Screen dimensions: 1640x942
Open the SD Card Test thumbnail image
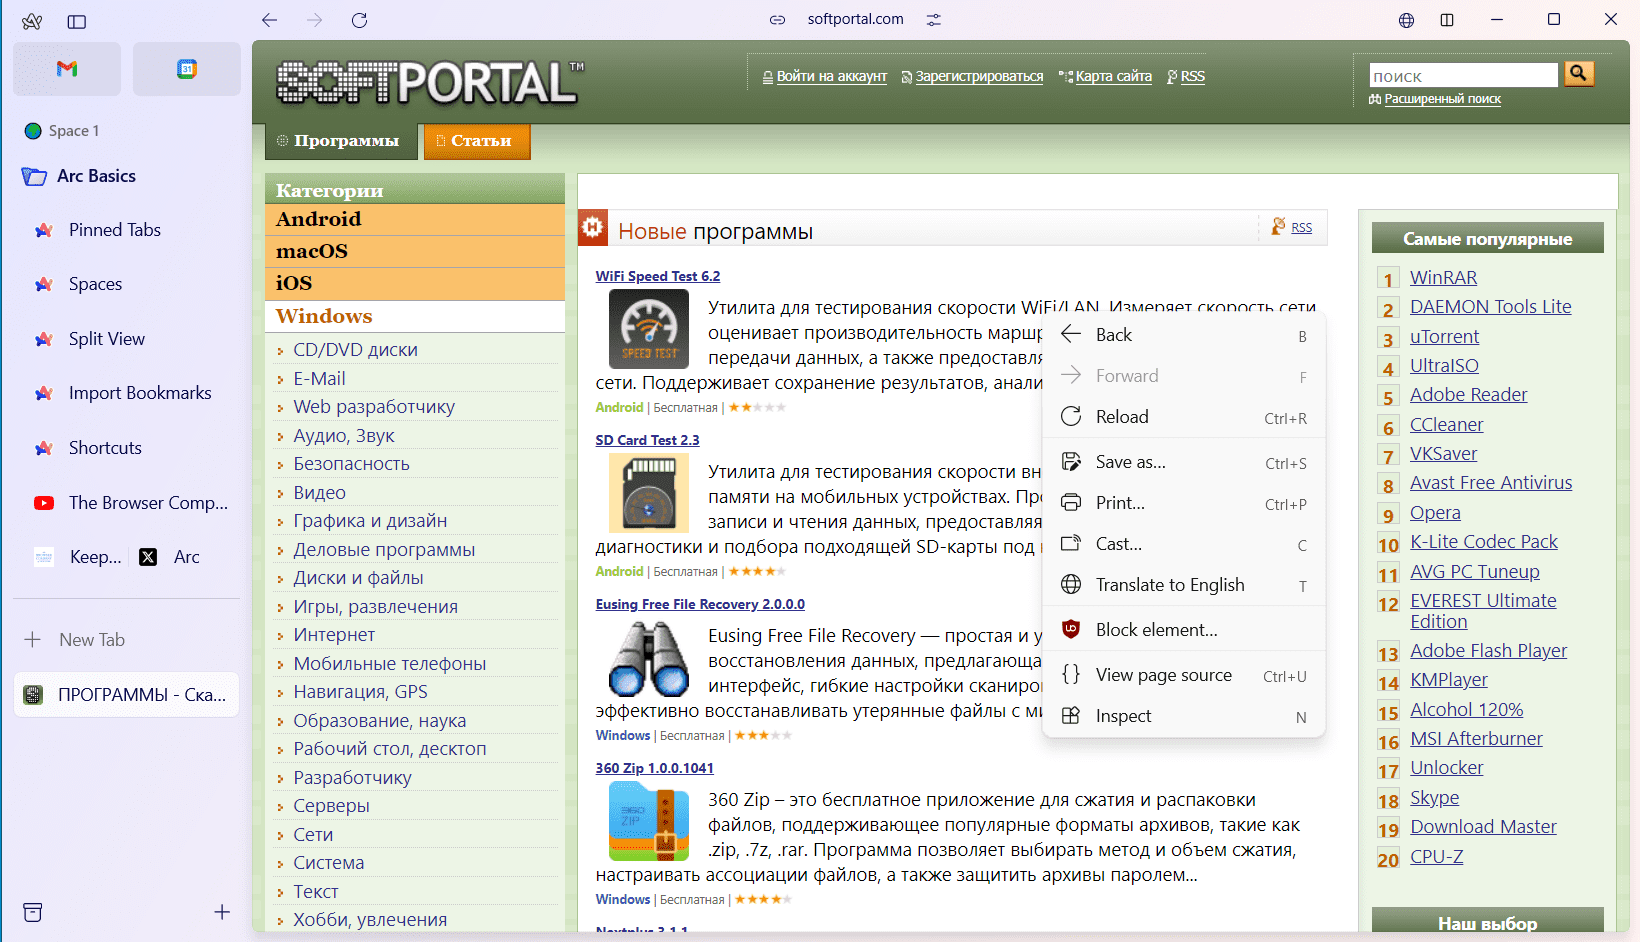click(649, 493)
